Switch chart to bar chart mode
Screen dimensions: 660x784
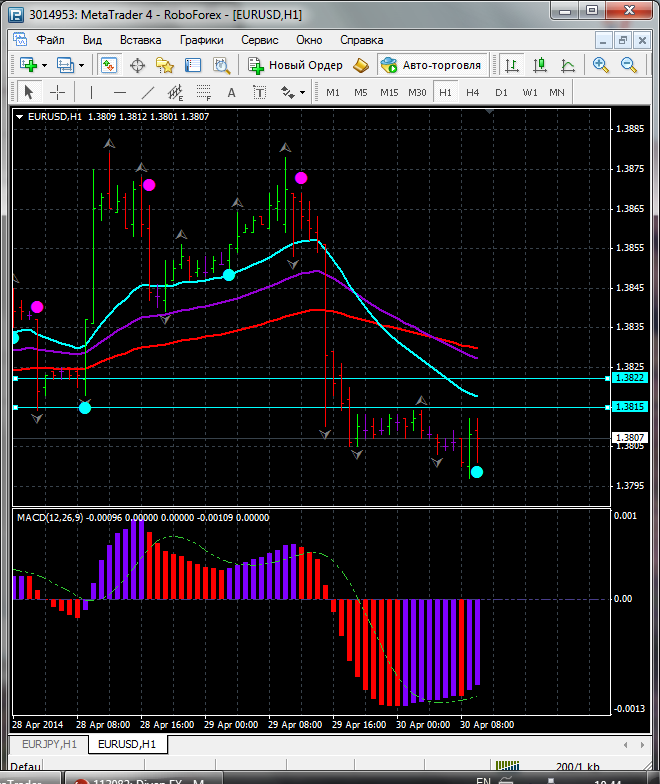coord(512,65)
